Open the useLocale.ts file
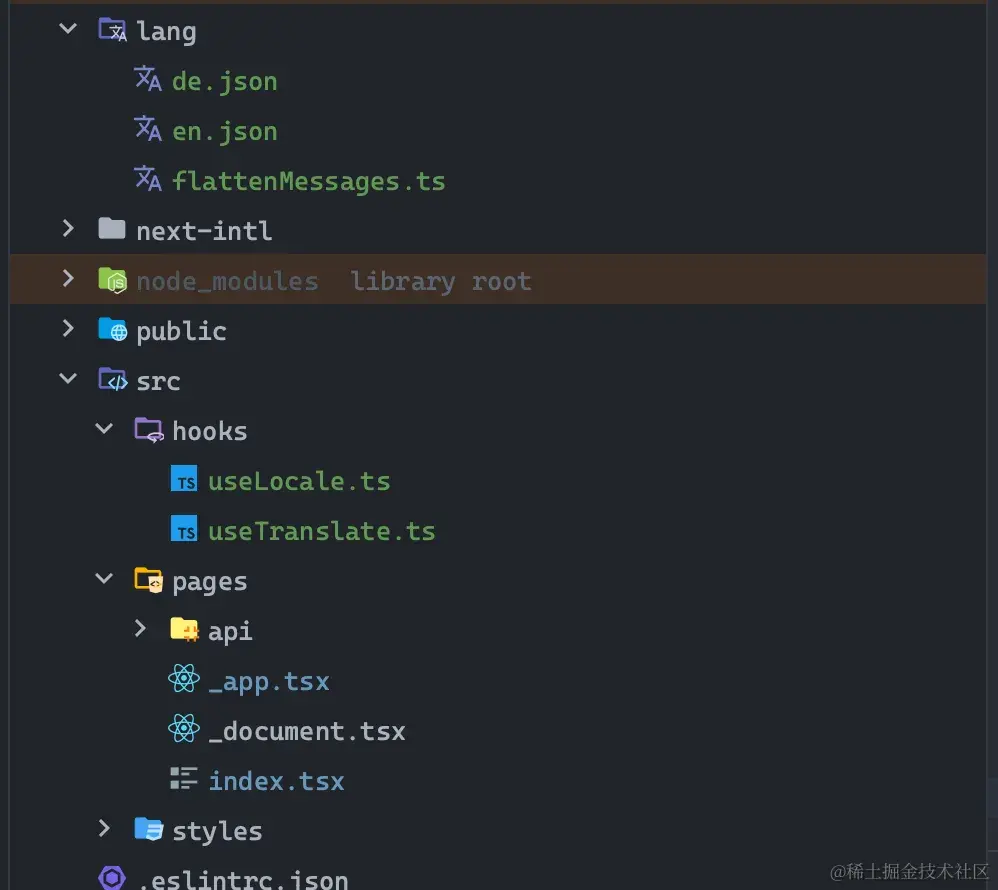This screenshot has width=998, height=890. pyautogui.click(x=300, y=481)
